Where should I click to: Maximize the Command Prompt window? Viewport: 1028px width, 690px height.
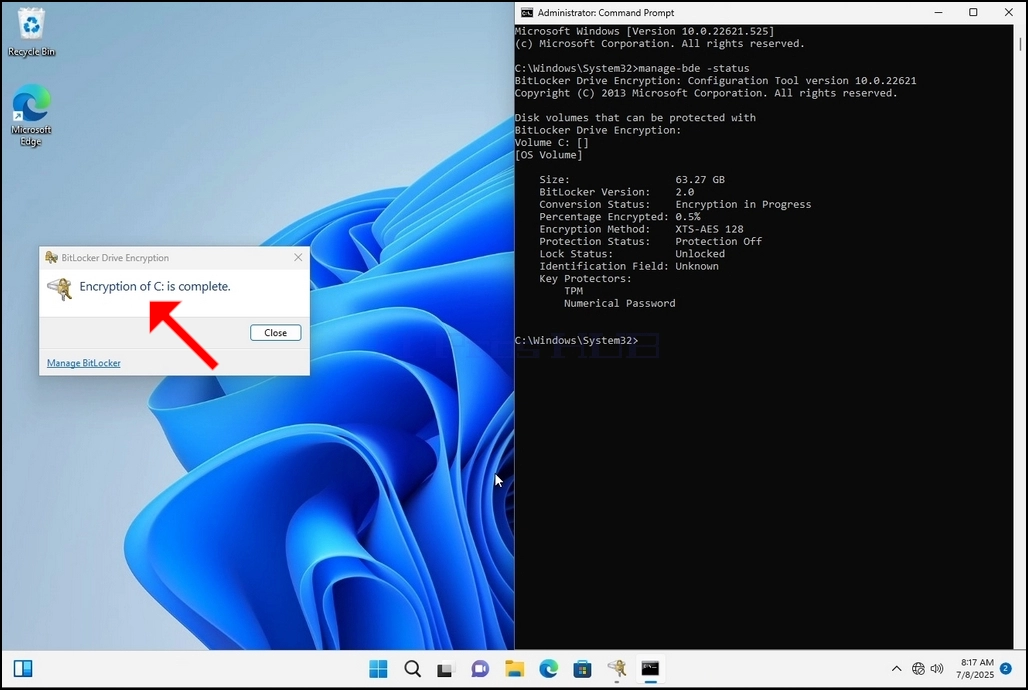(x=974, y=12)
